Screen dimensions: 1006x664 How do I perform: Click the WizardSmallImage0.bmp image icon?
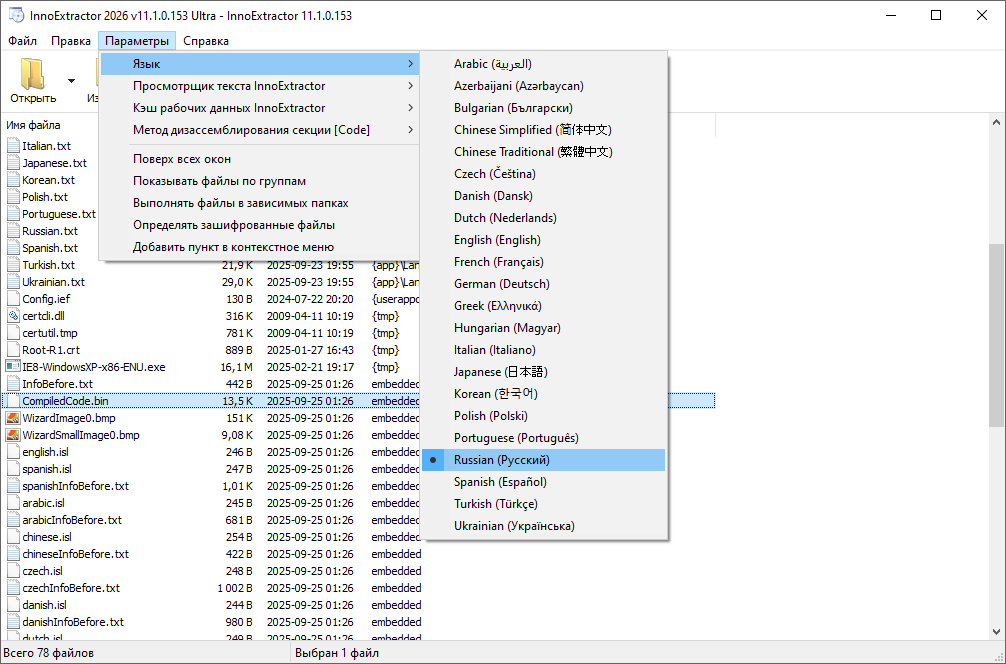point(13,435)
